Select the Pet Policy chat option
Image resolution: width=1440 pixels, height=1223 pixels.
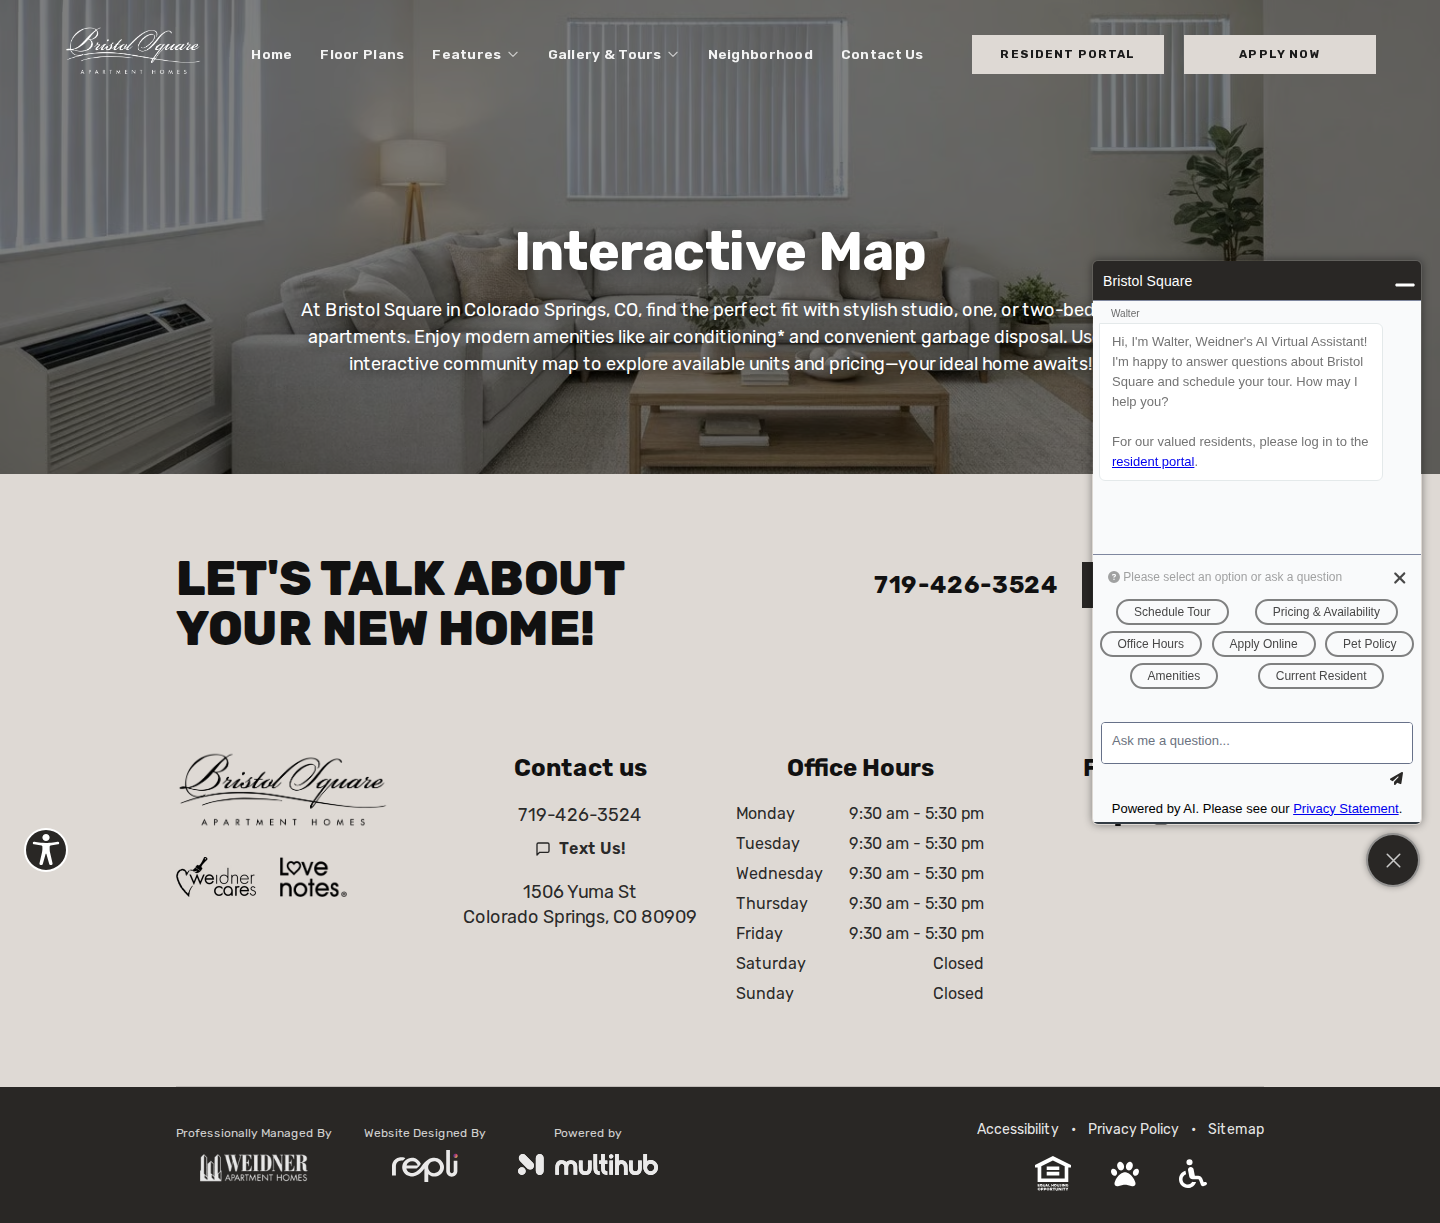coord(1369,644)
